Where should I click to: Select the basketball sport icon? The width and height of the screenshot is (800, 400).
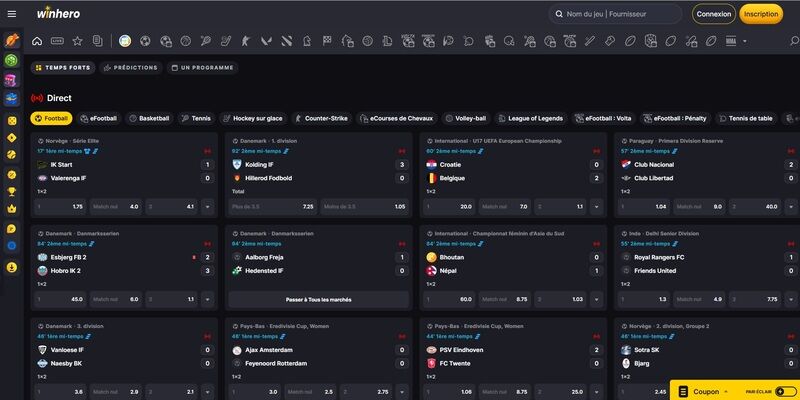pos(186,41)
